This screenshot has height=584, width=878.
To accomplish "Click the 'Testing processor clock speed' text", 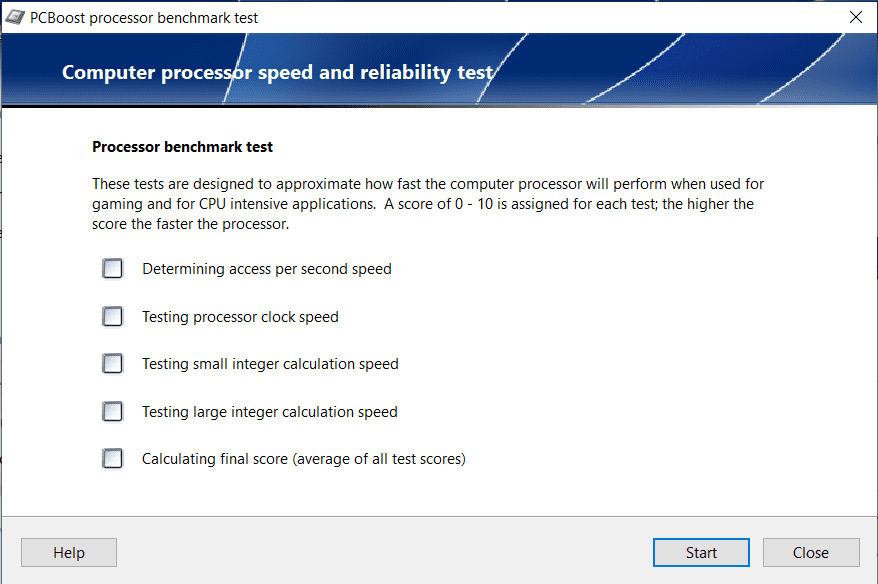I will pos(240,317).
